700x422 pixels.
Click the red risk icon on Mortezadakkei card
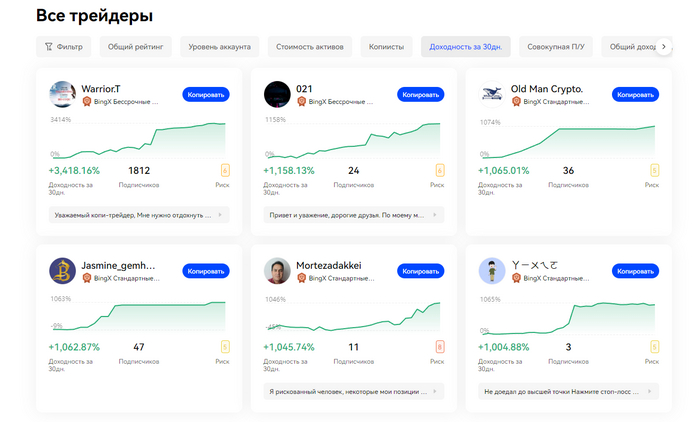pyautogui.click(x=439, y=347)
